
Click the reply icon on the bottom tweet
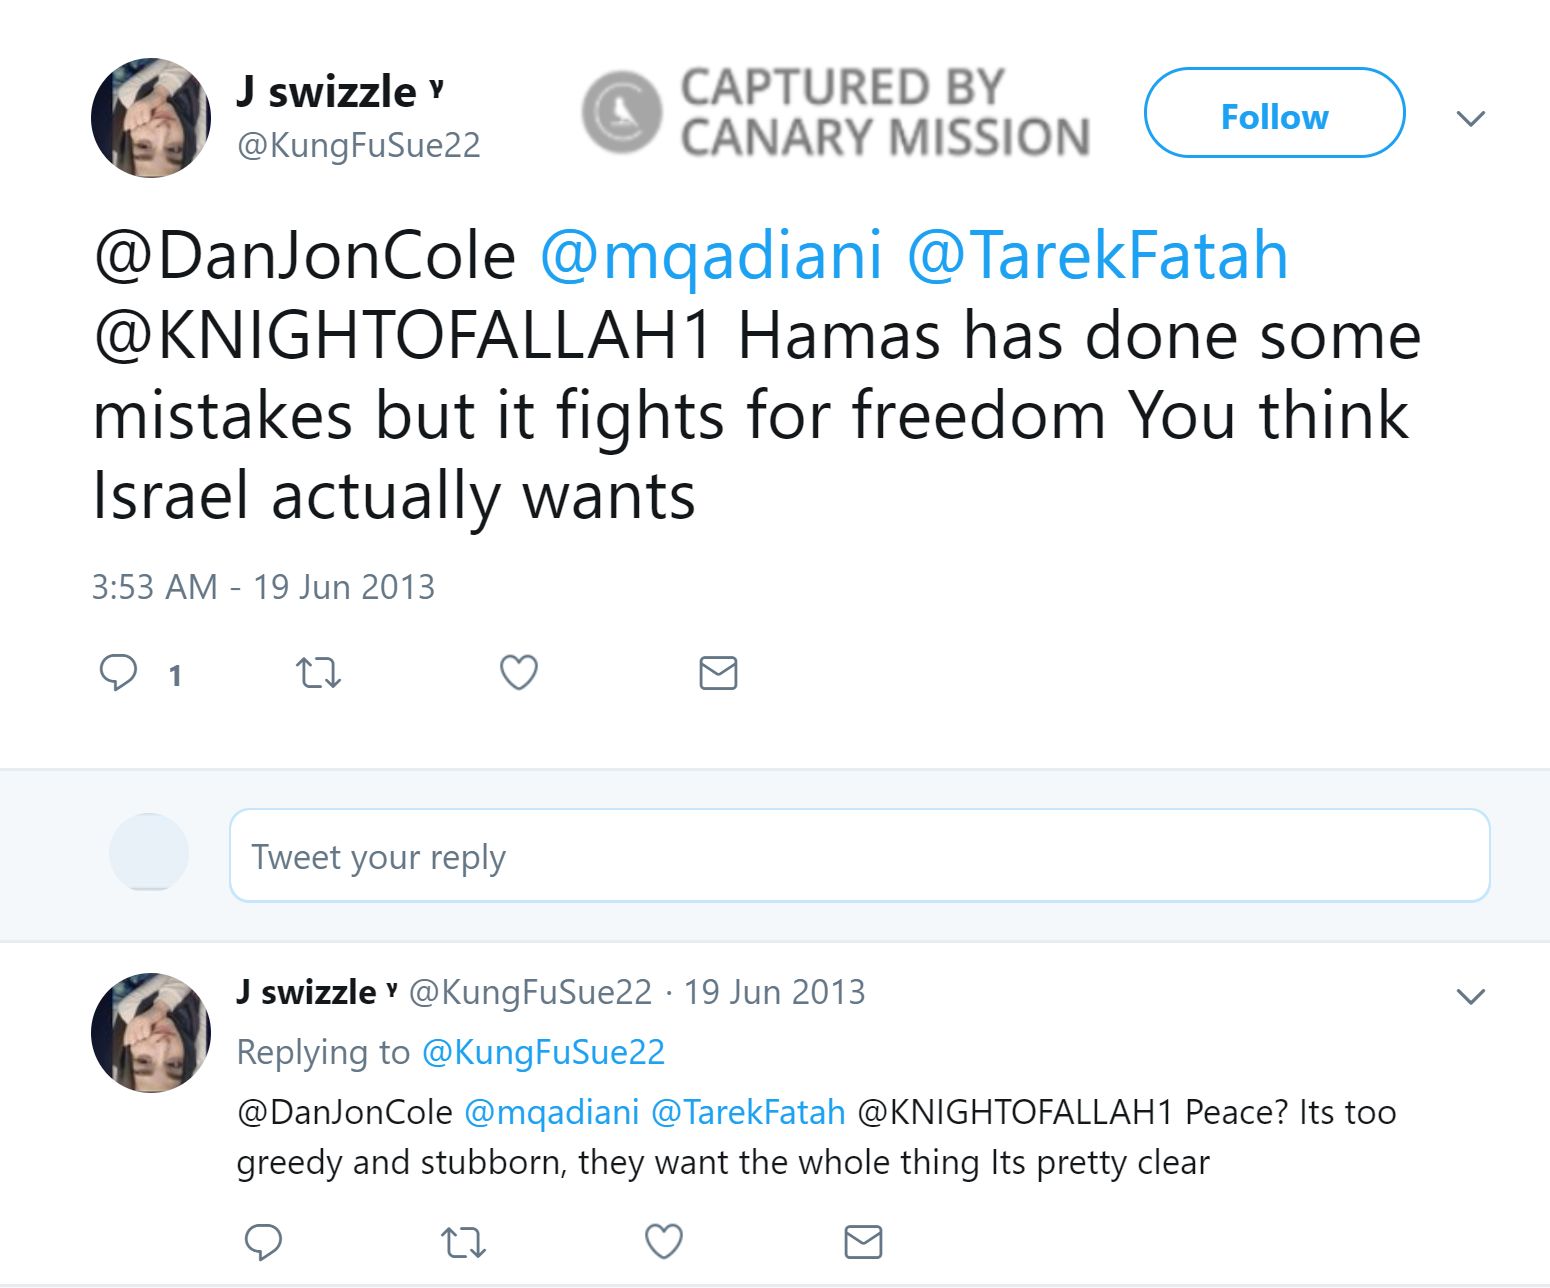(x=264, y=1242)
